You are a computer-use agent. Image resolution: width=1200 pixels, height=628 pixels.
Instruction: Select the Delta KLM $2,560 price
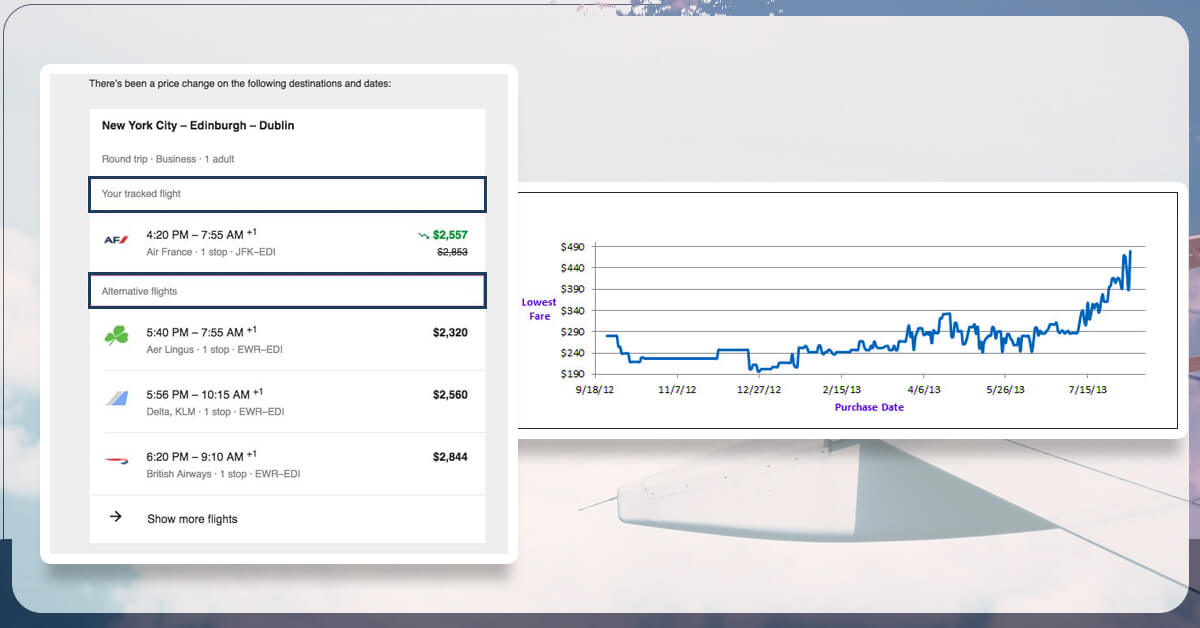[450, 395]
